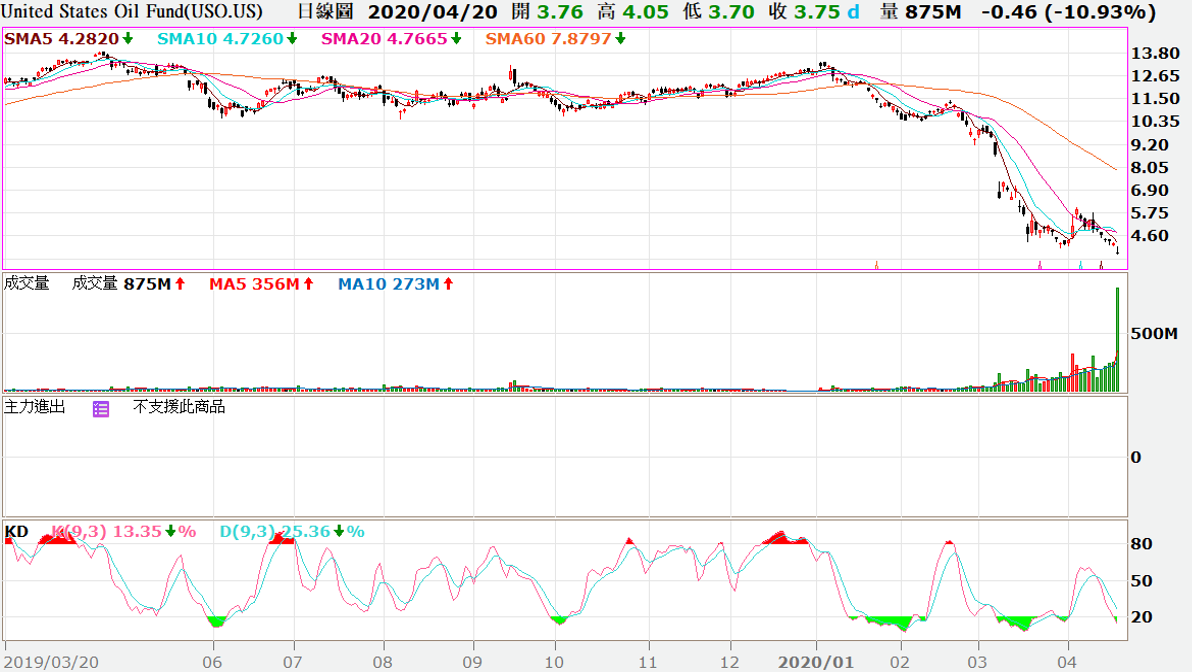Click the red up arrow after 成交量 875M

180,284
